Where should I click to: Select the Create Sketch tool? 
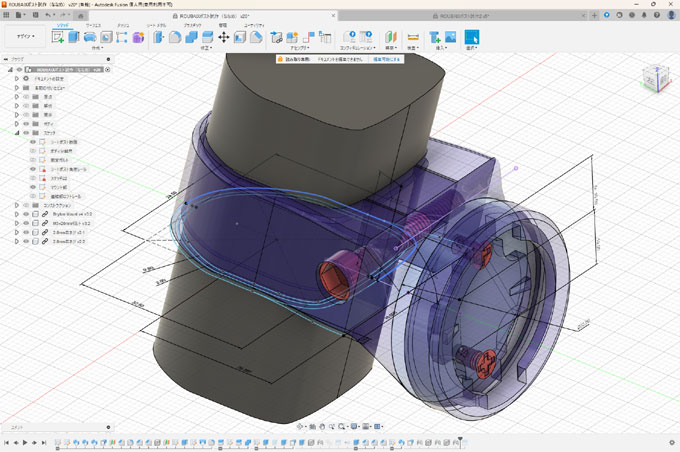point(58,37)
